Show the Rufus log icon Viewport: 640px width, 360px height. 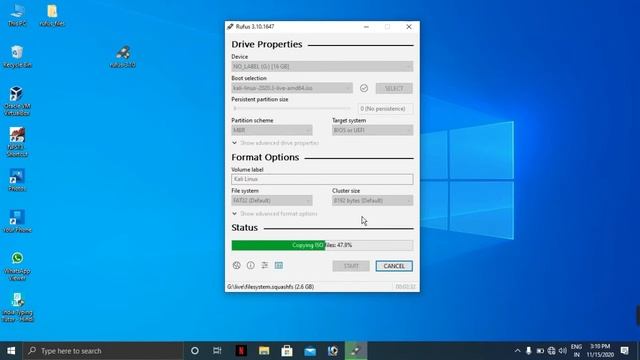pos(279,265)
